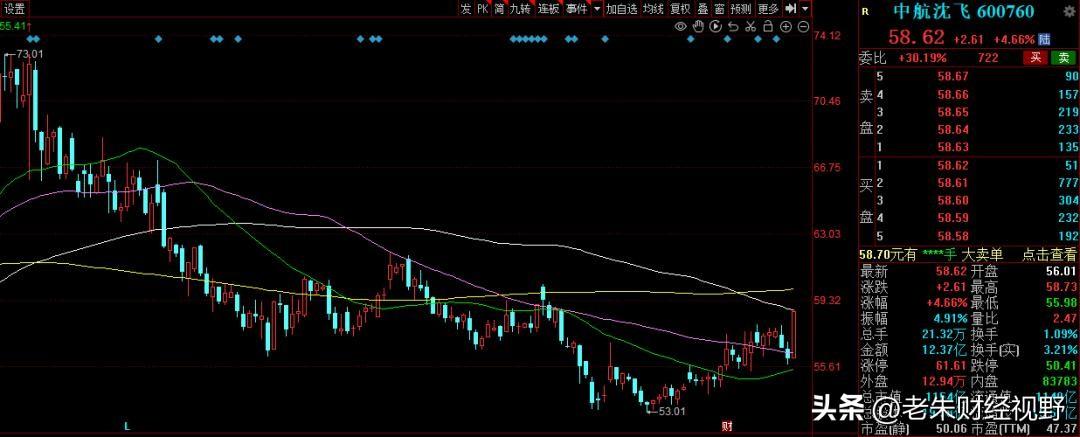
Task: Click the blue 陆 stock connect badge
Action: pos(1046,38)
